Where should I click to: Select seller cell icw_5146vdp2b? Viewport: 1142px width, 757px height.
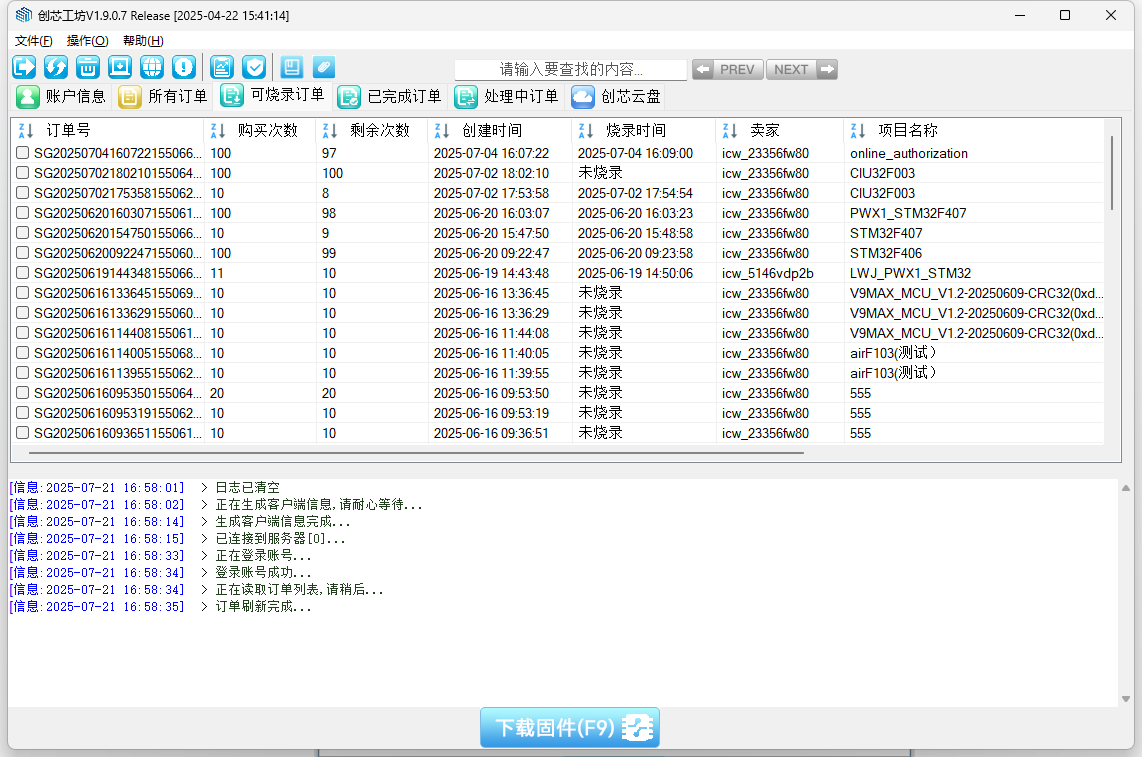tap(768, 273)
